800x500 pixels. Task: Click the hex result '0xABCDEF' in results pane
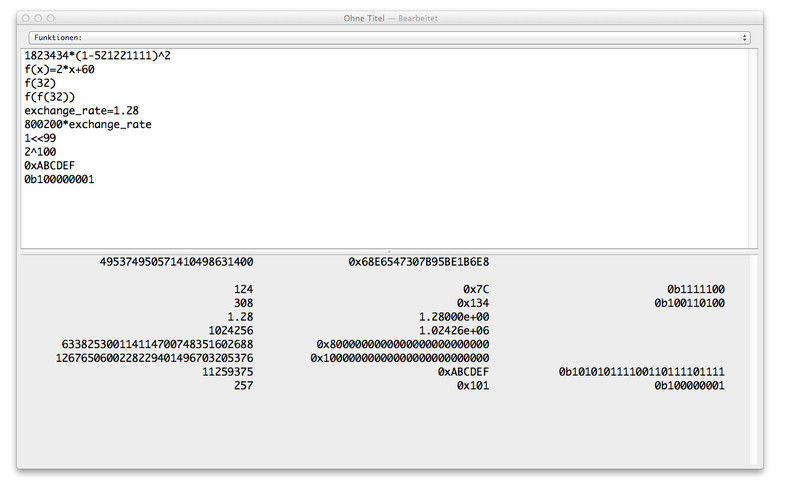click(463, 372)
